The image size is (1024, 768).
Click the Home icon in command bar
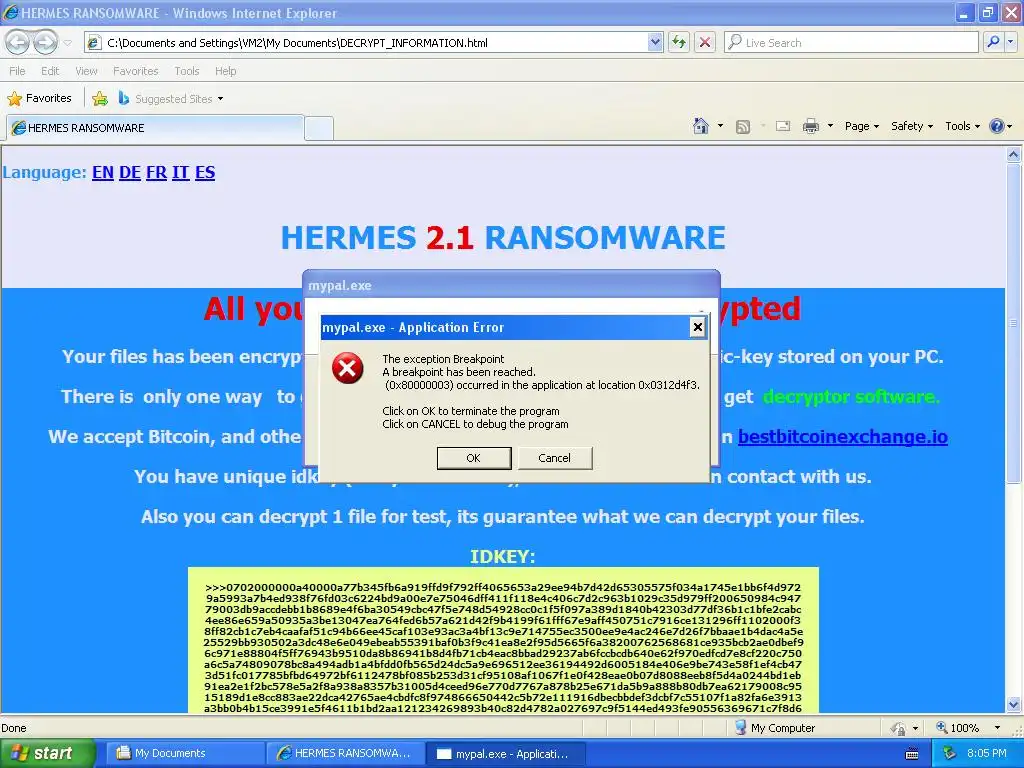[x=701, y=126]
